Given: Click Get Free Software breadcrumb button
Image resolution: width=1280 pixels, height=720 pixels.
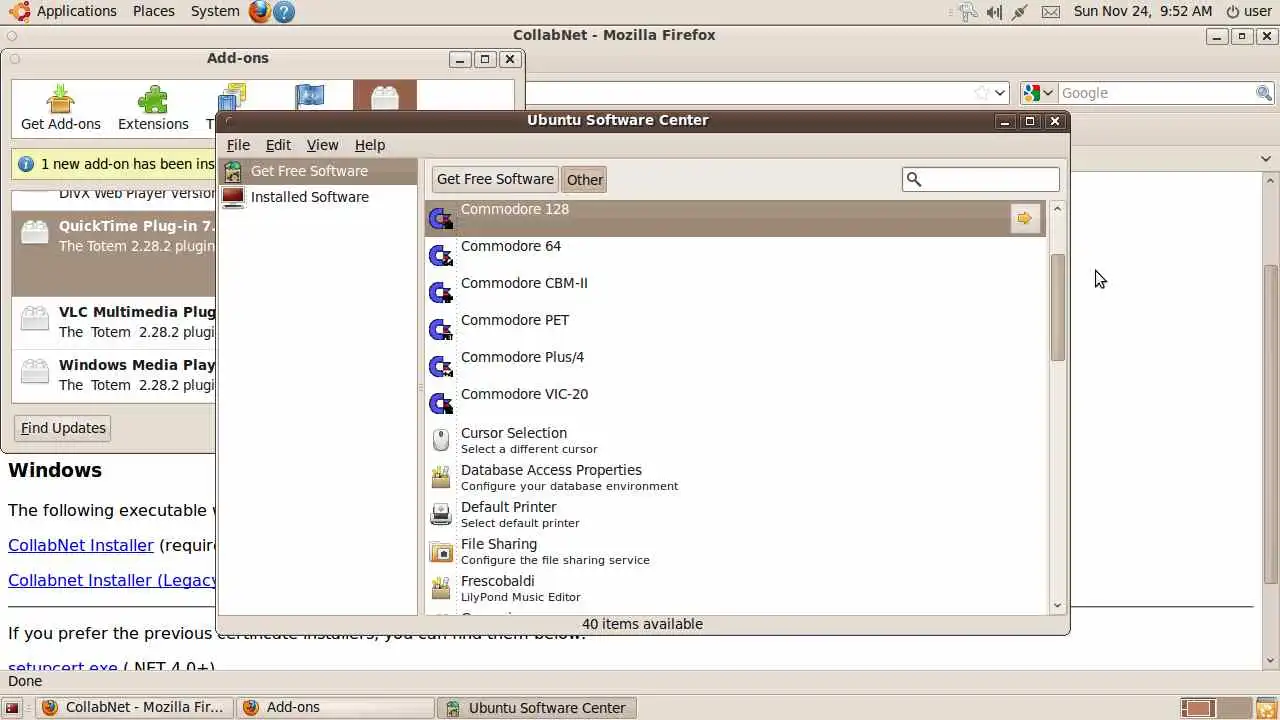Looking at the screenshot, I should tap(495, 179).
